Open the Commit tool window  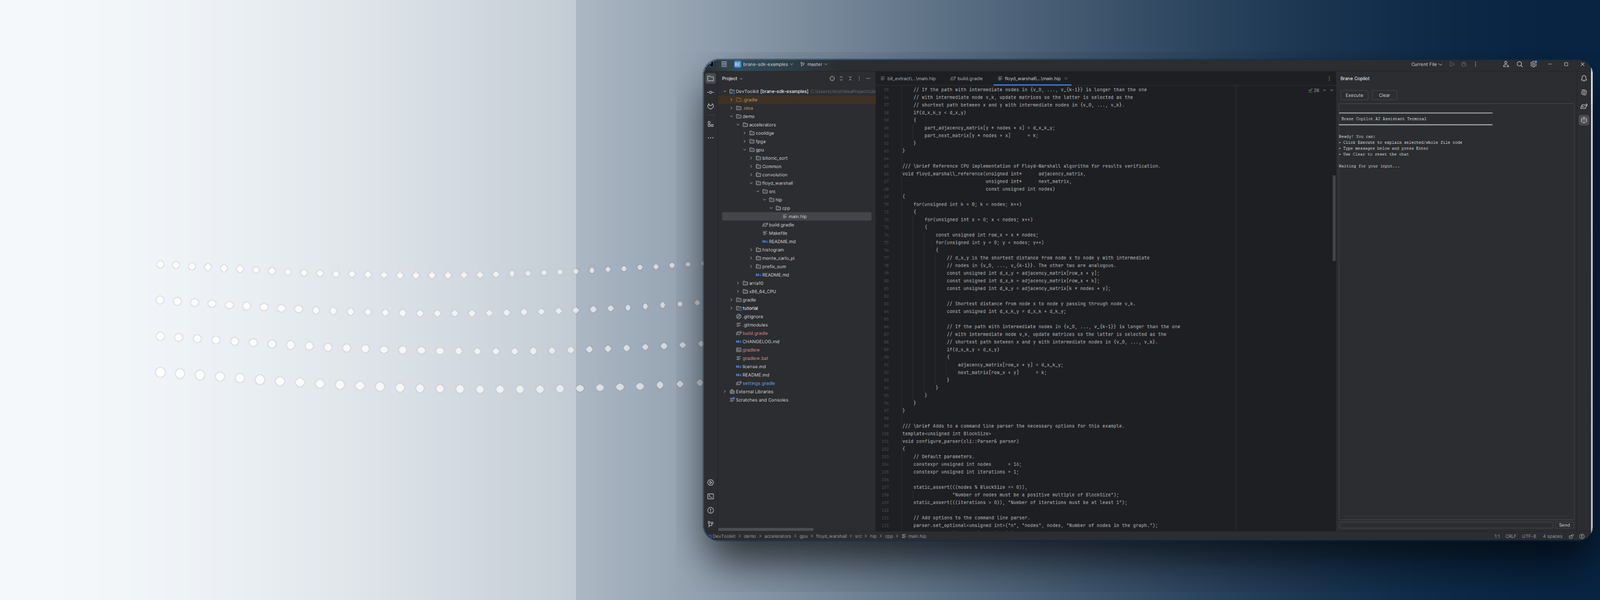711,92
